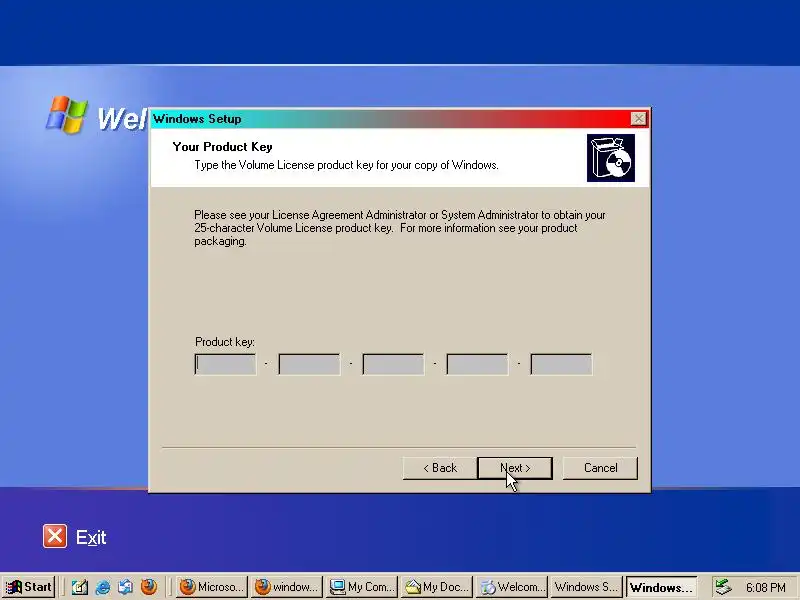This screenshot has height=600, width=800.
Task: Launch the first quick launch notepad icon
Action: click(79, 587)
